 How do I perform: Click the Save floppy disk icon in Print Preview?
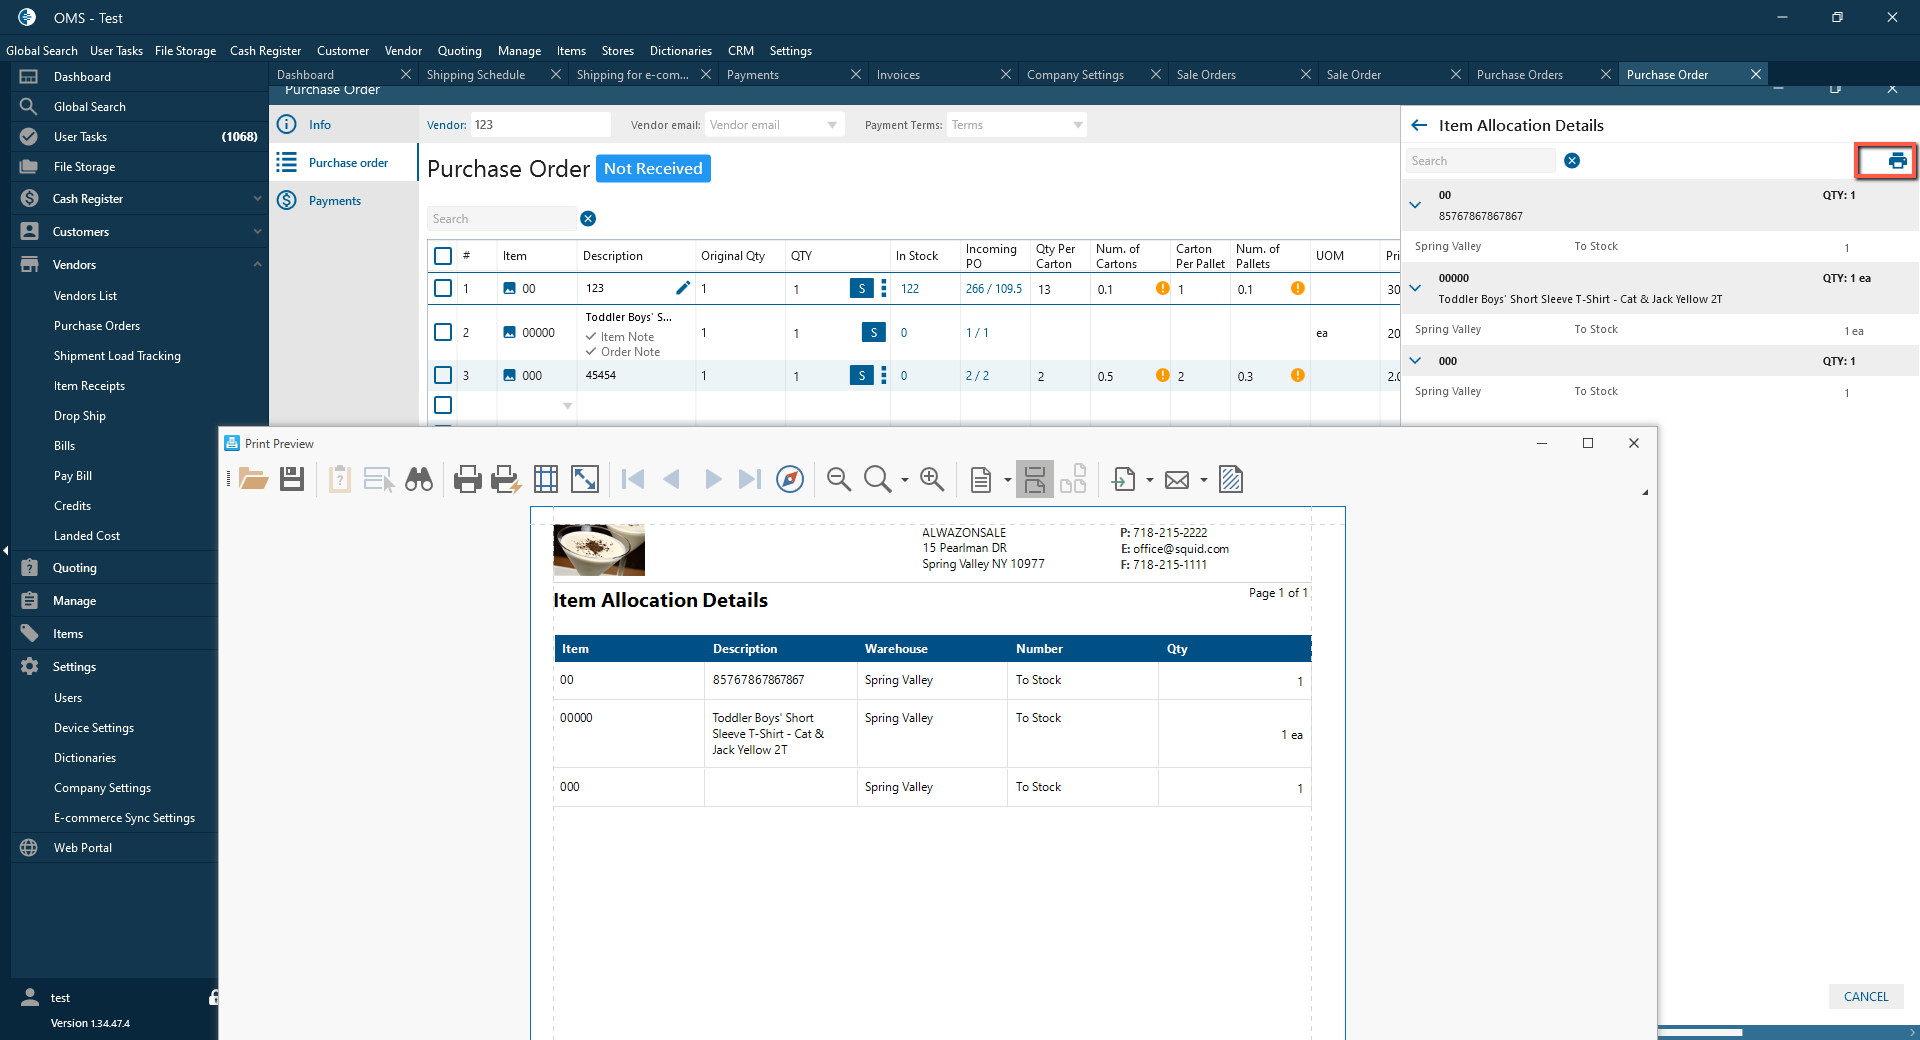tap(292, 480)
